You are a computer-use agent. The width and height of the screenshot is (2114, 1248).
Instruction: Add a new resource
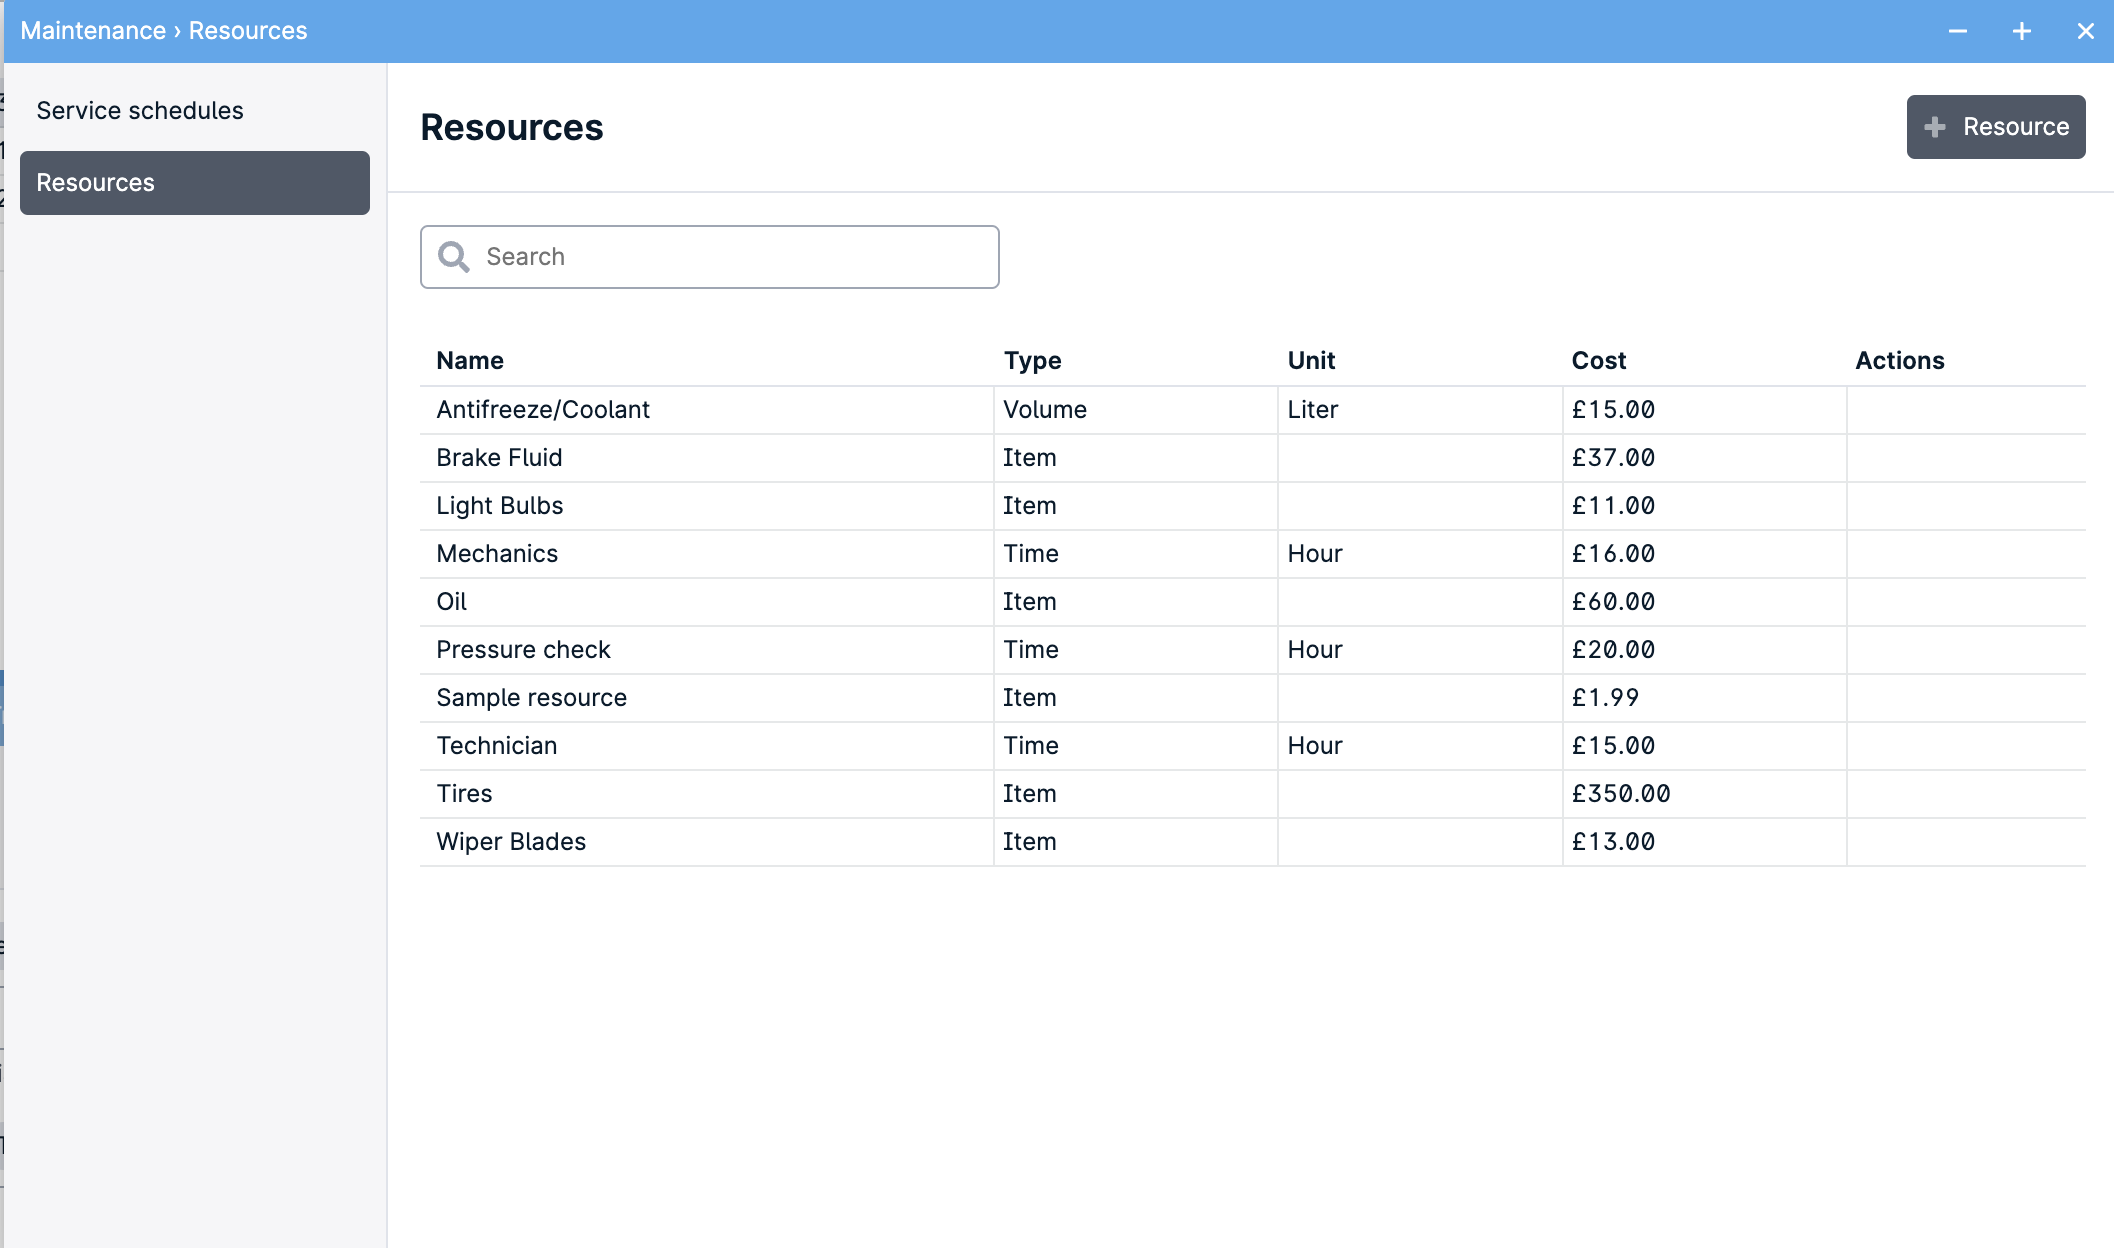[x=1995, y=127]
